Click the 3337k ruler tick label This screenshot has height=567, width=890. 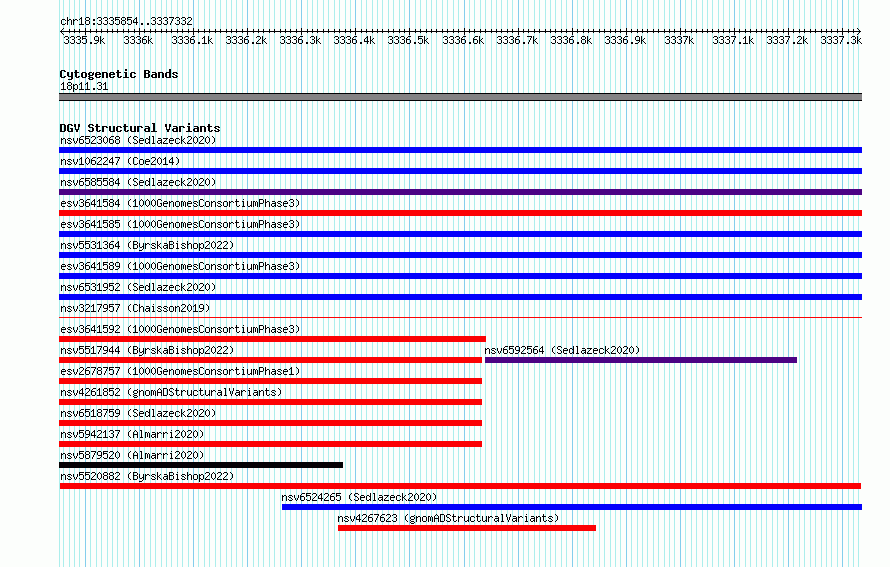[679, 40]
